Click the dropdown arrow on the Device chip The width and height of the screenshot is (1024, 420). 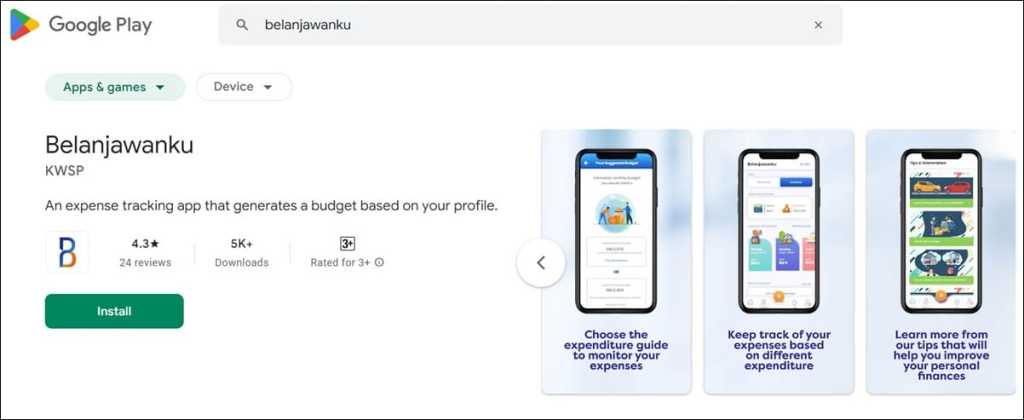pos(267,88)
